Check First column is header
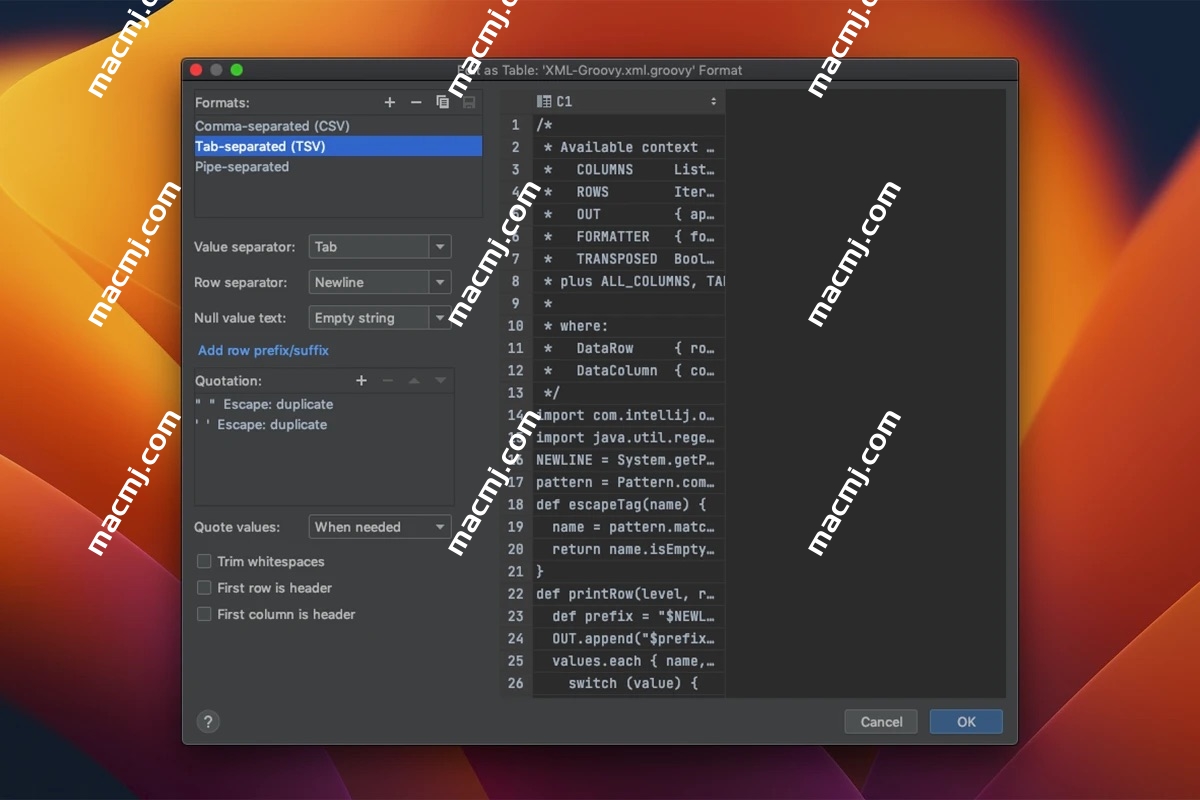 (205, 614)
